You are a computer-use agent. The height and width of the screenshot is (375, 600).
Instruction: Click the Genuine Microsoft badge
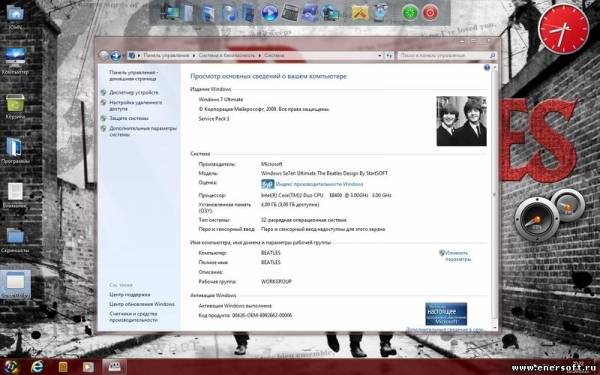coord(446,314)
